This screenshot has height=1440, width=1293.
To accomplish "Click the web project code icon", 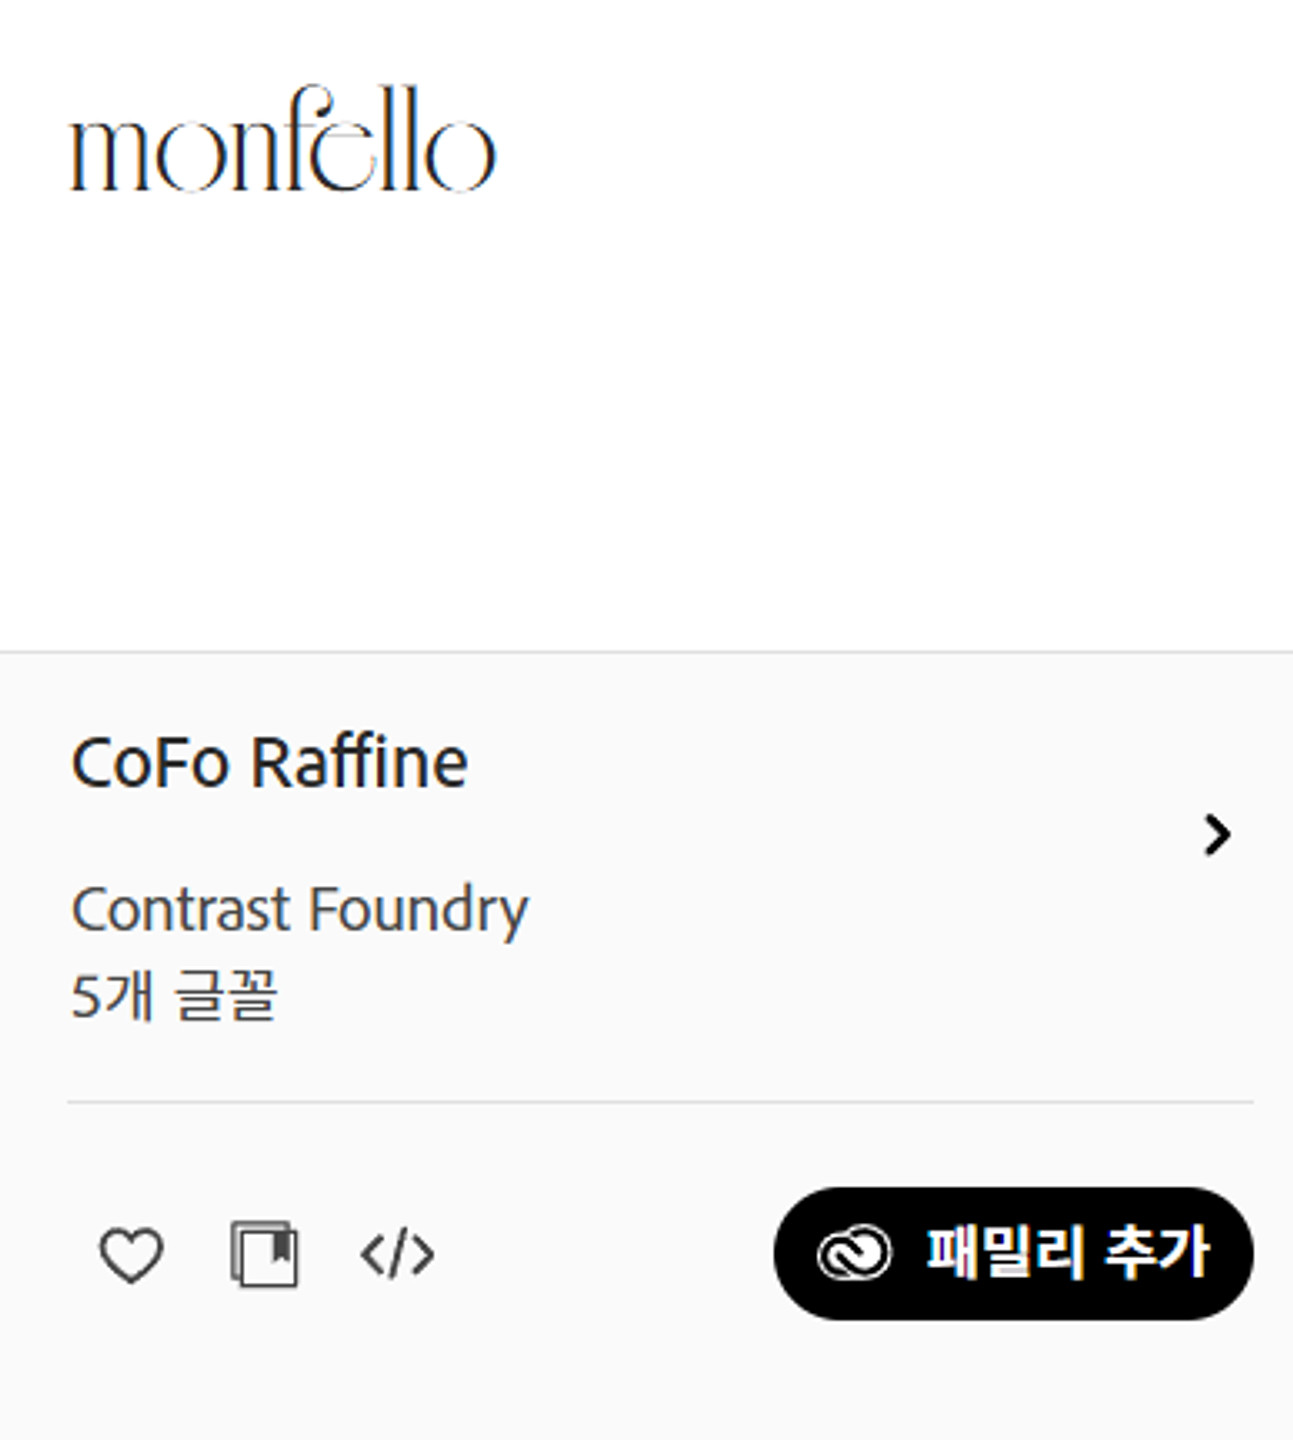I will (397, 1254).
